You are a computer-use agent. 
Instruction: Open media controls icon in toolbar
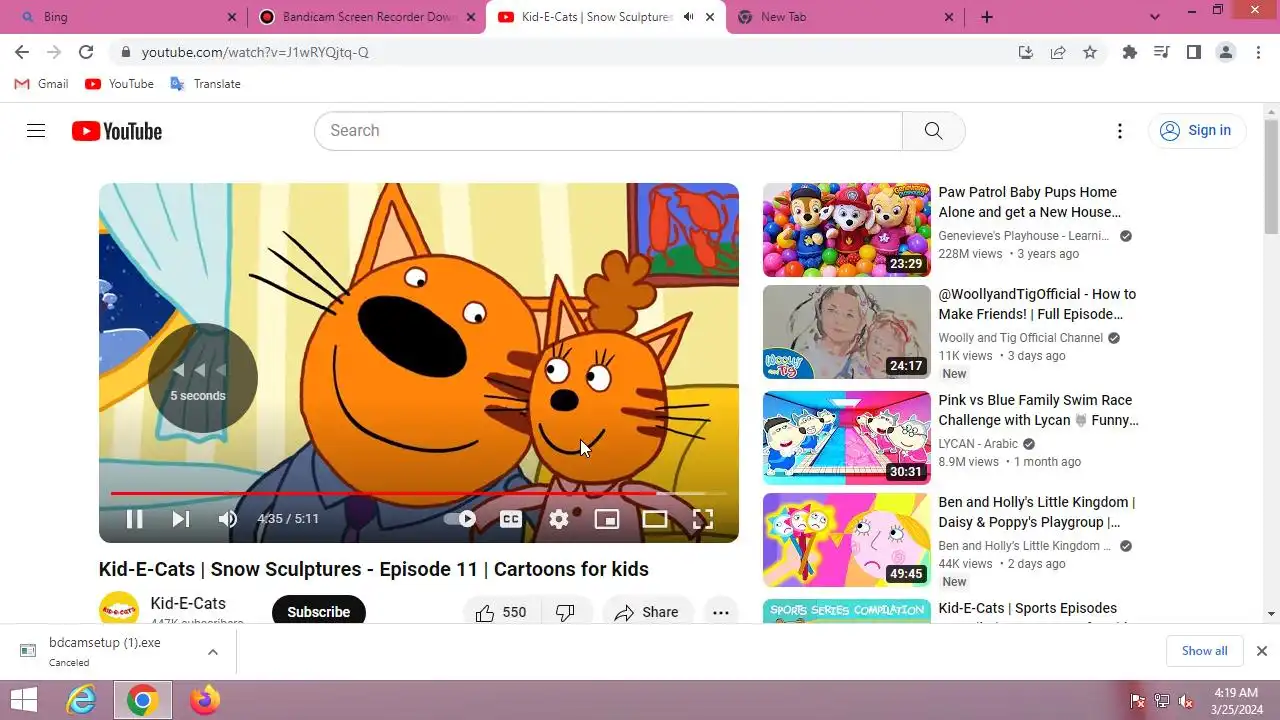coord(1162,52)
